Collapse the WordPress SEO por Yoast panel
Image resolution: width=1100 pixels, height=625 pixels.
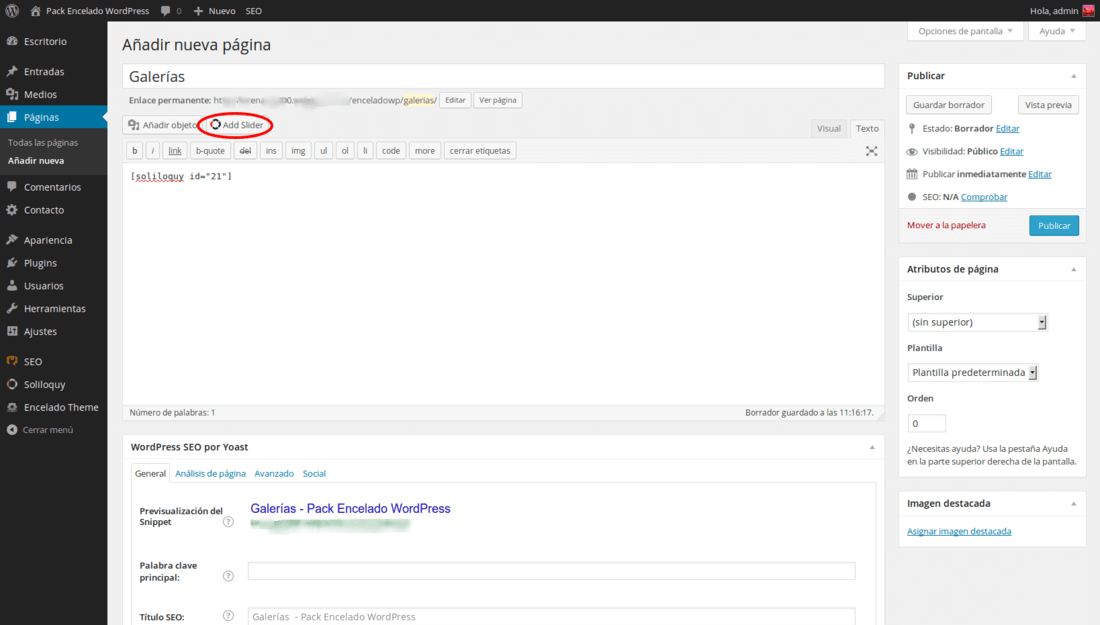coord(872,448)
